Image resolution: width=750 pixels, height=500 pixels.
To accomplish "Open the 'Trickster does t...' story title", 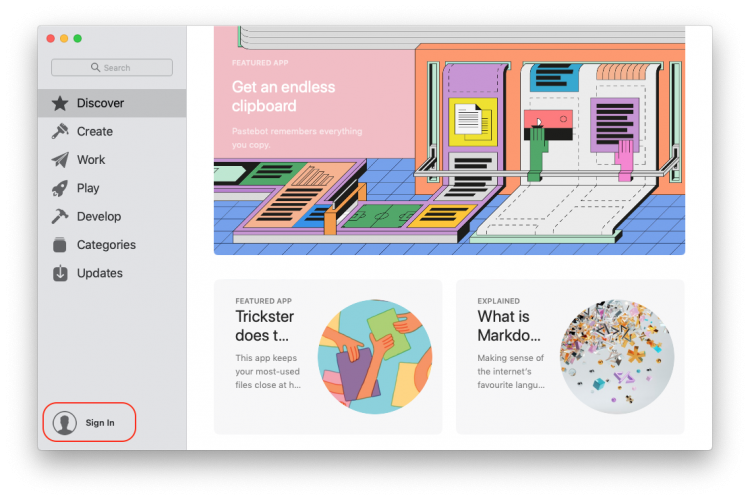I will click(x=265, y=326).
